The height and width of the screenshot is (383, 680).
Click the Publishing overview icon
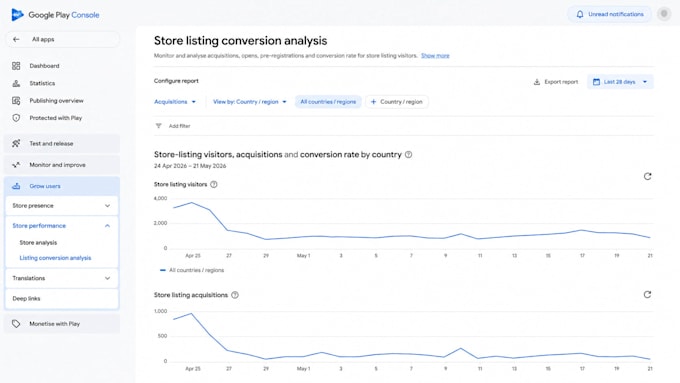click(16, 101)
